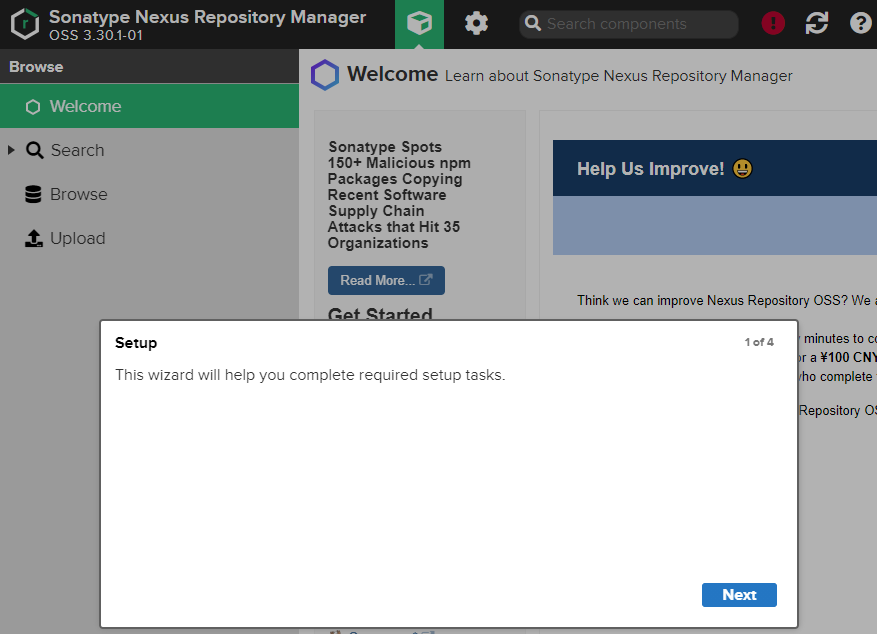Expand the Search tree arrow
877x634 pixels.
[11, 150]
